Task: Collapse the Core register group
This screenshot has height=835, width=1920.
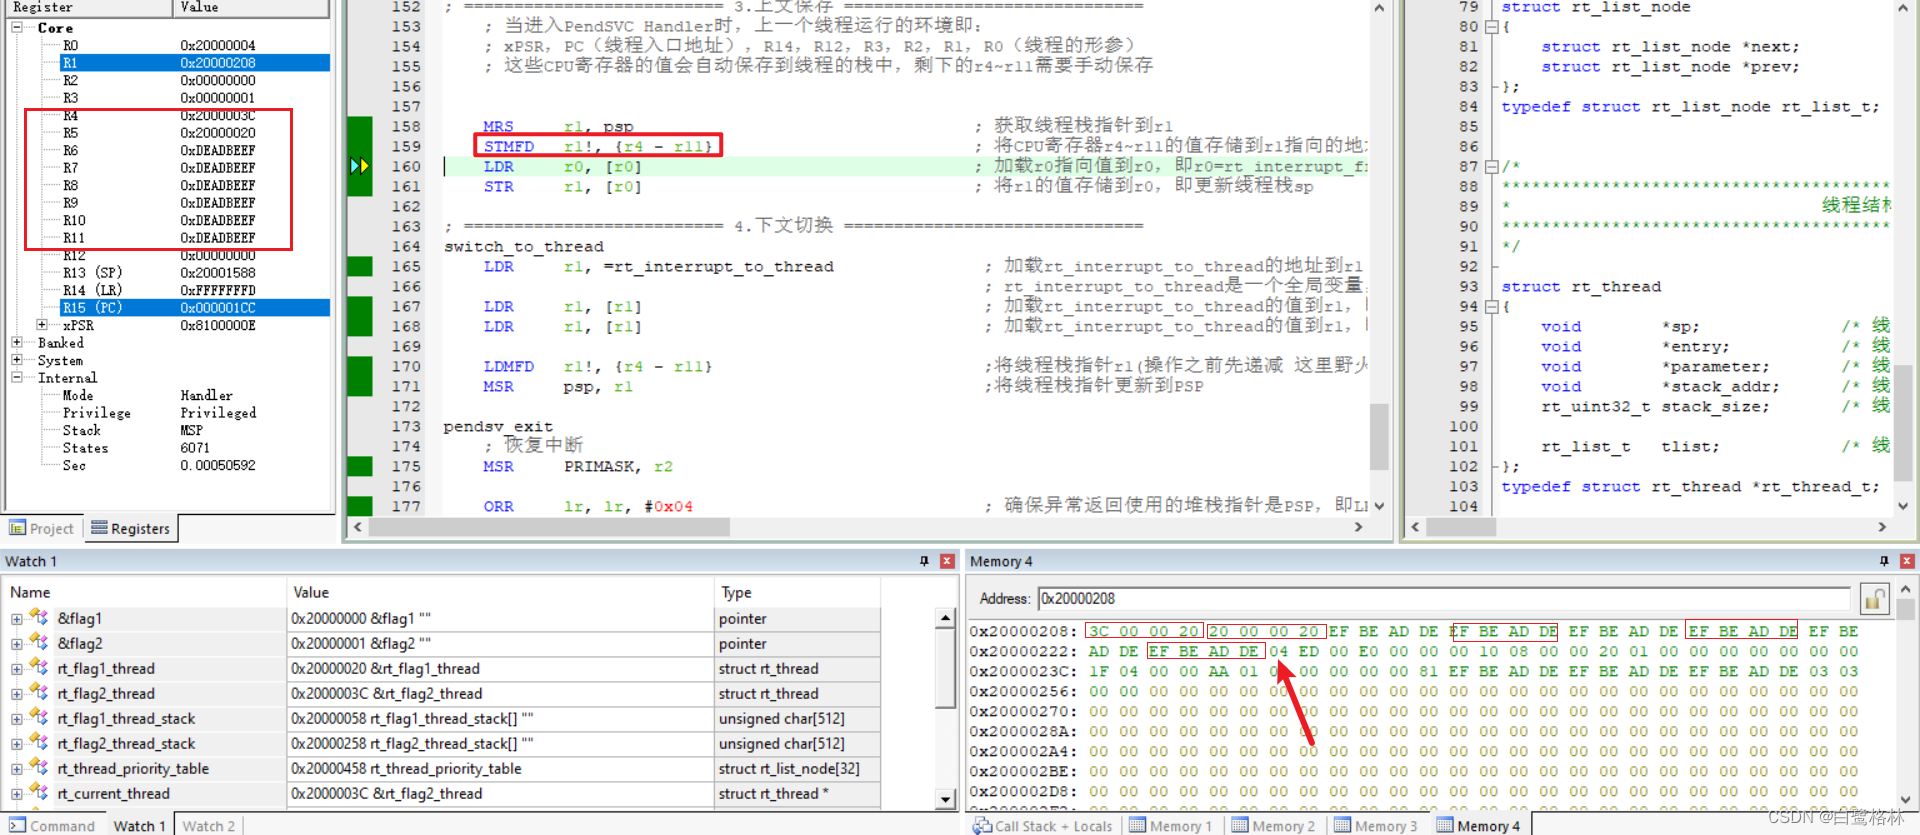Action: pyautogui.click(x=17, y=28)
